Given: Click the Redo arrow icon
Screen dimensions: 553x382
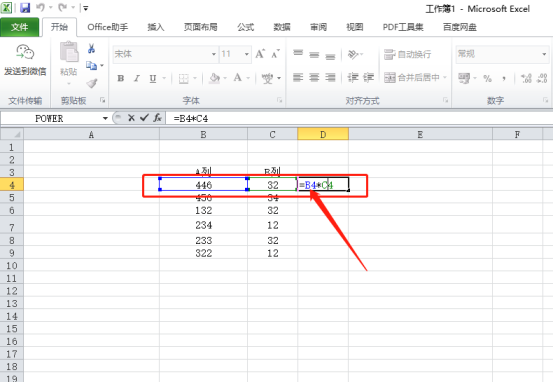Looking at the screenshot, I should click(63, 7).
